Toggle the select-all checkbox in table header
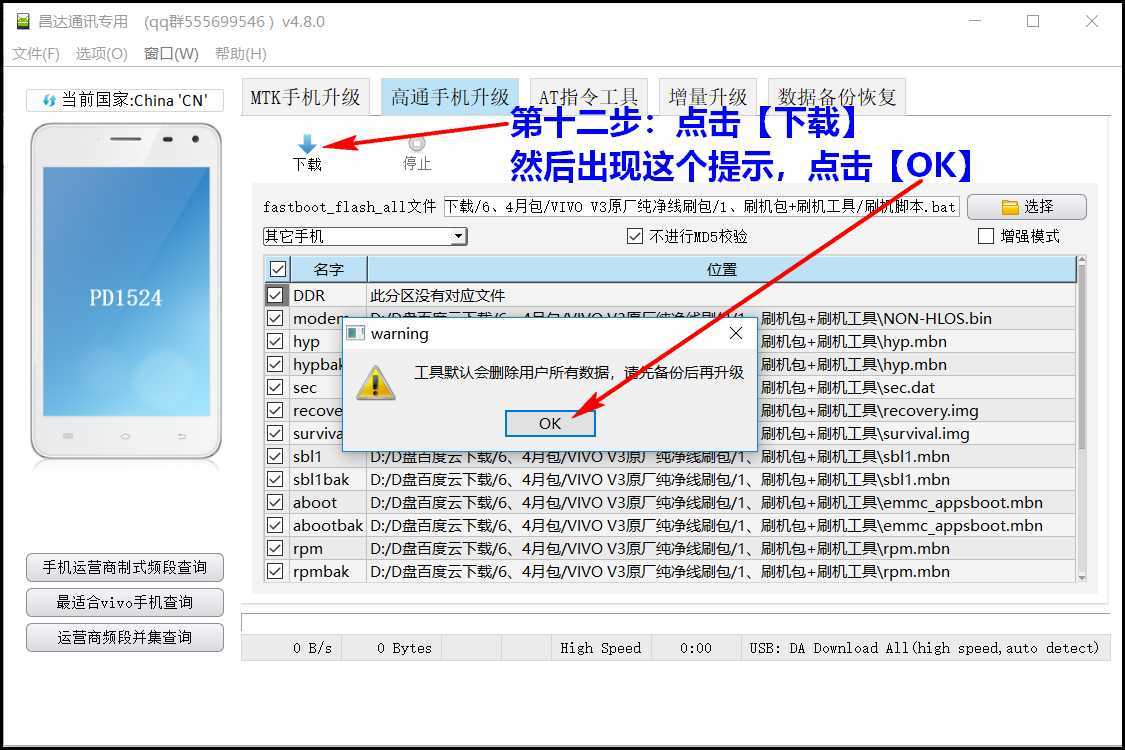Screen dimensions: 1125x750 [x=277, y=268]
